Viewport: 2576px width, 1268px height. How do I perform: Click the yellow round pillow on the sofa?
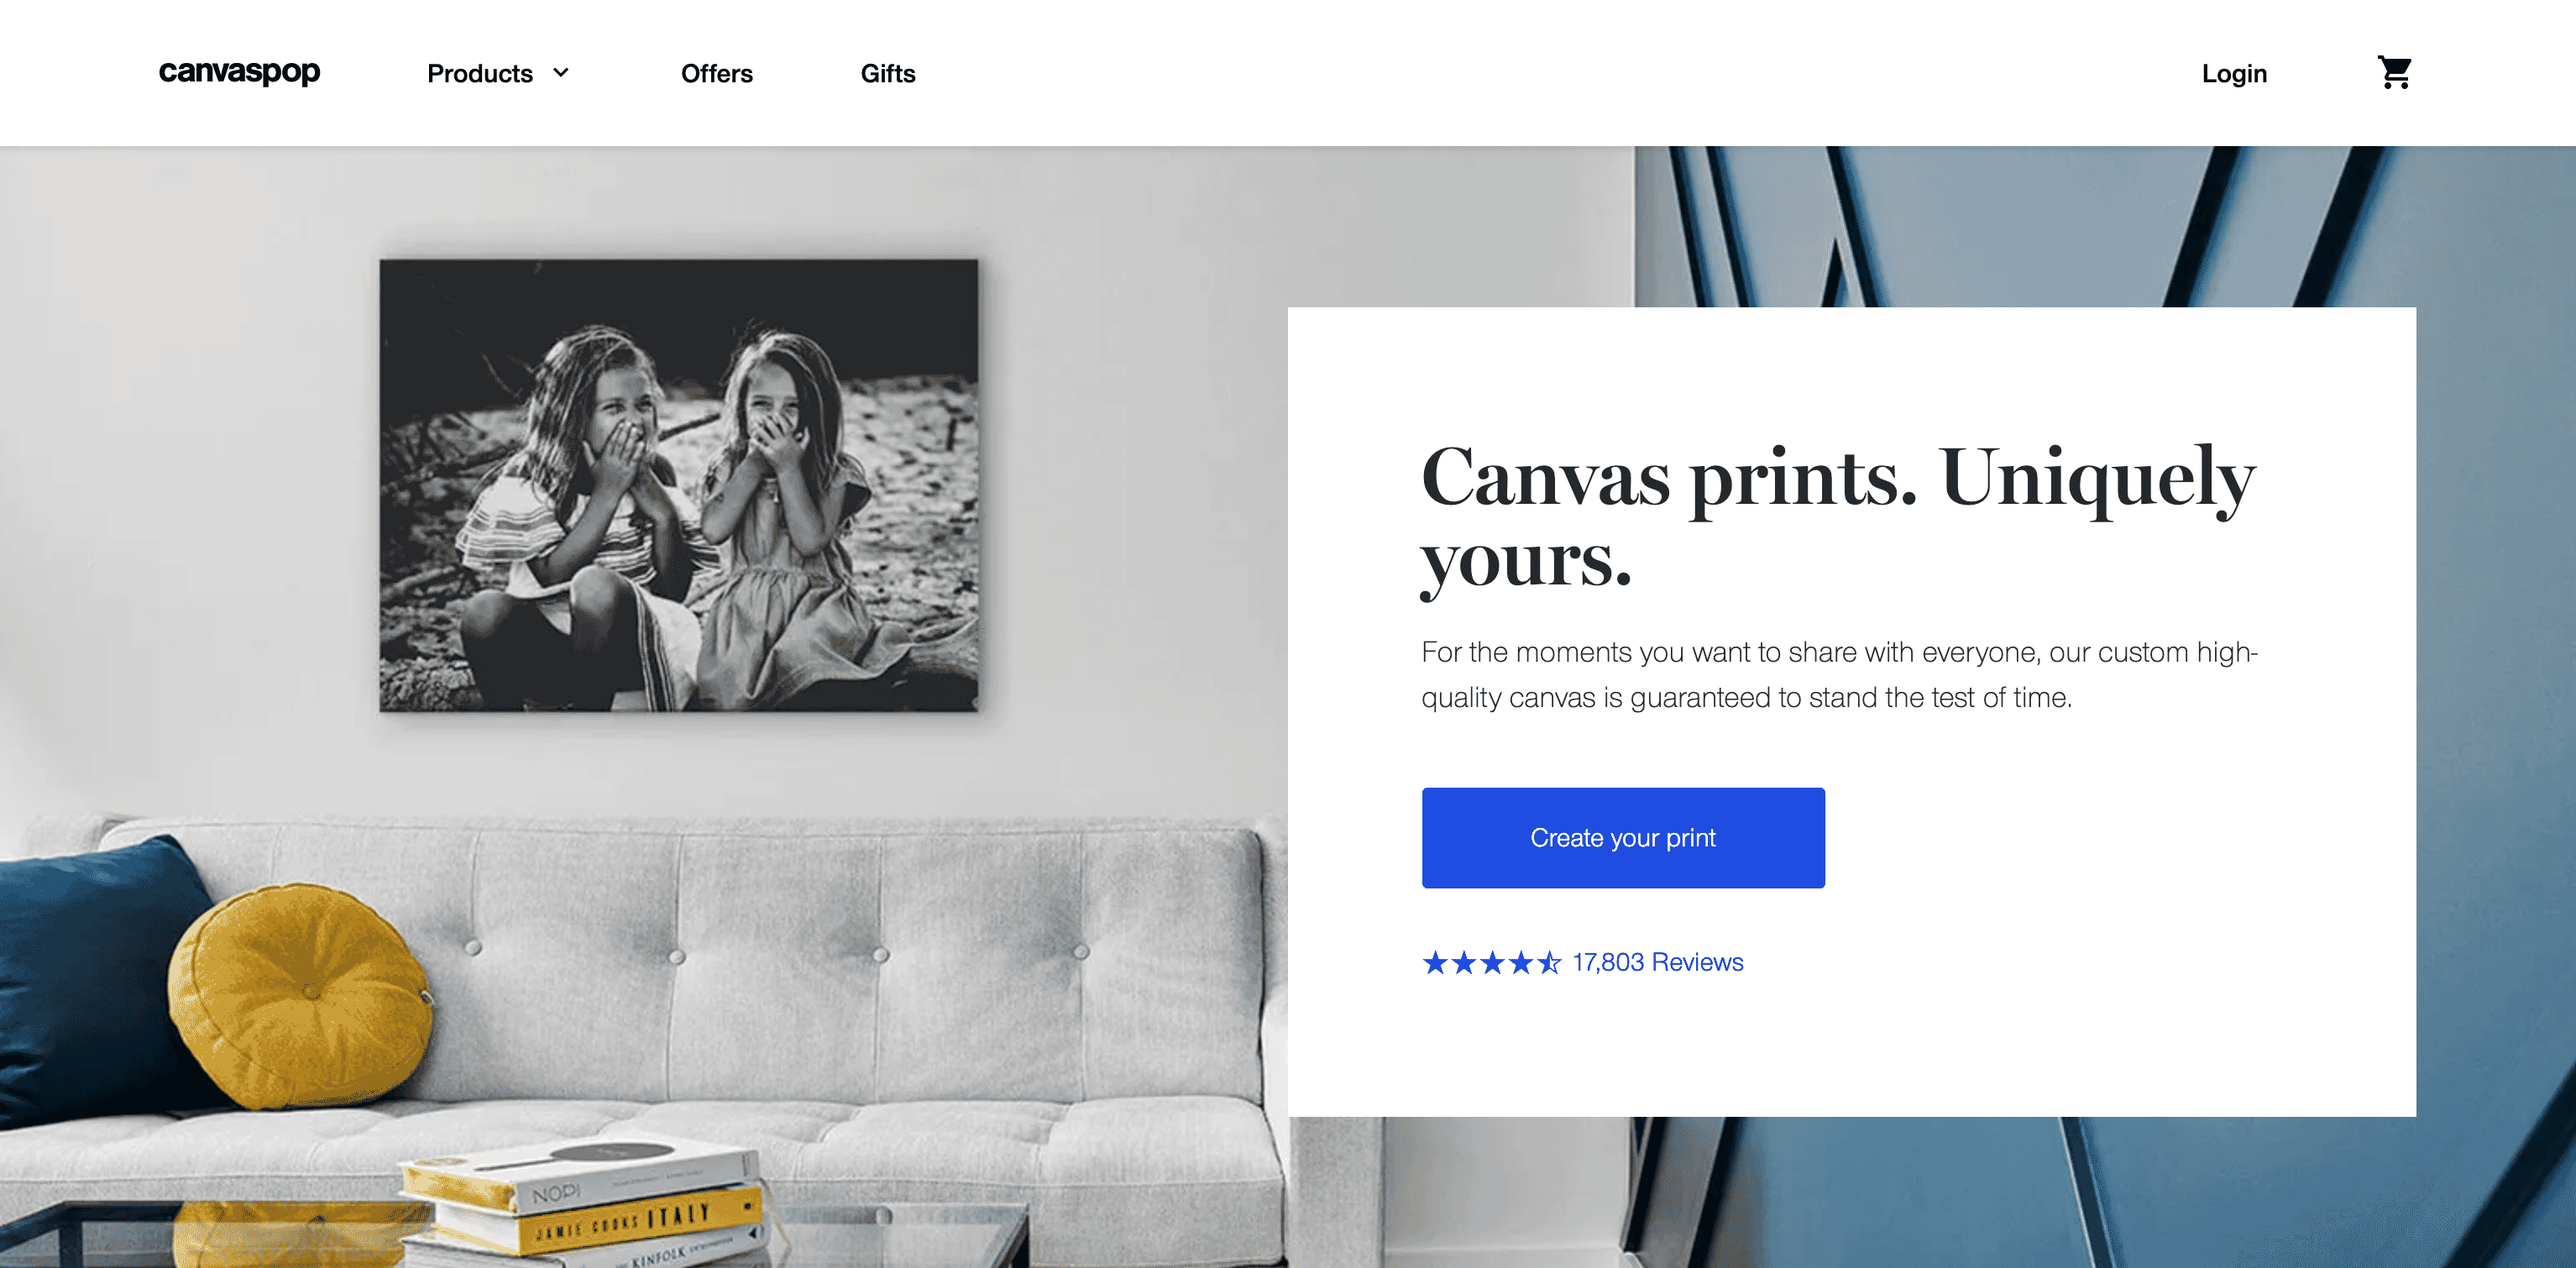click(x=300, y=994)
